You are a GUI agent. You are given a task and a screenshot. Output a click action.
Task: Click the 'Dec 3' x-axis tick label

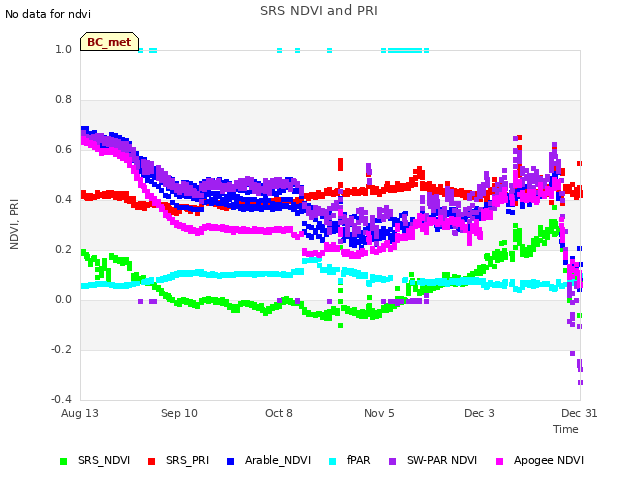tap(479, 413)
